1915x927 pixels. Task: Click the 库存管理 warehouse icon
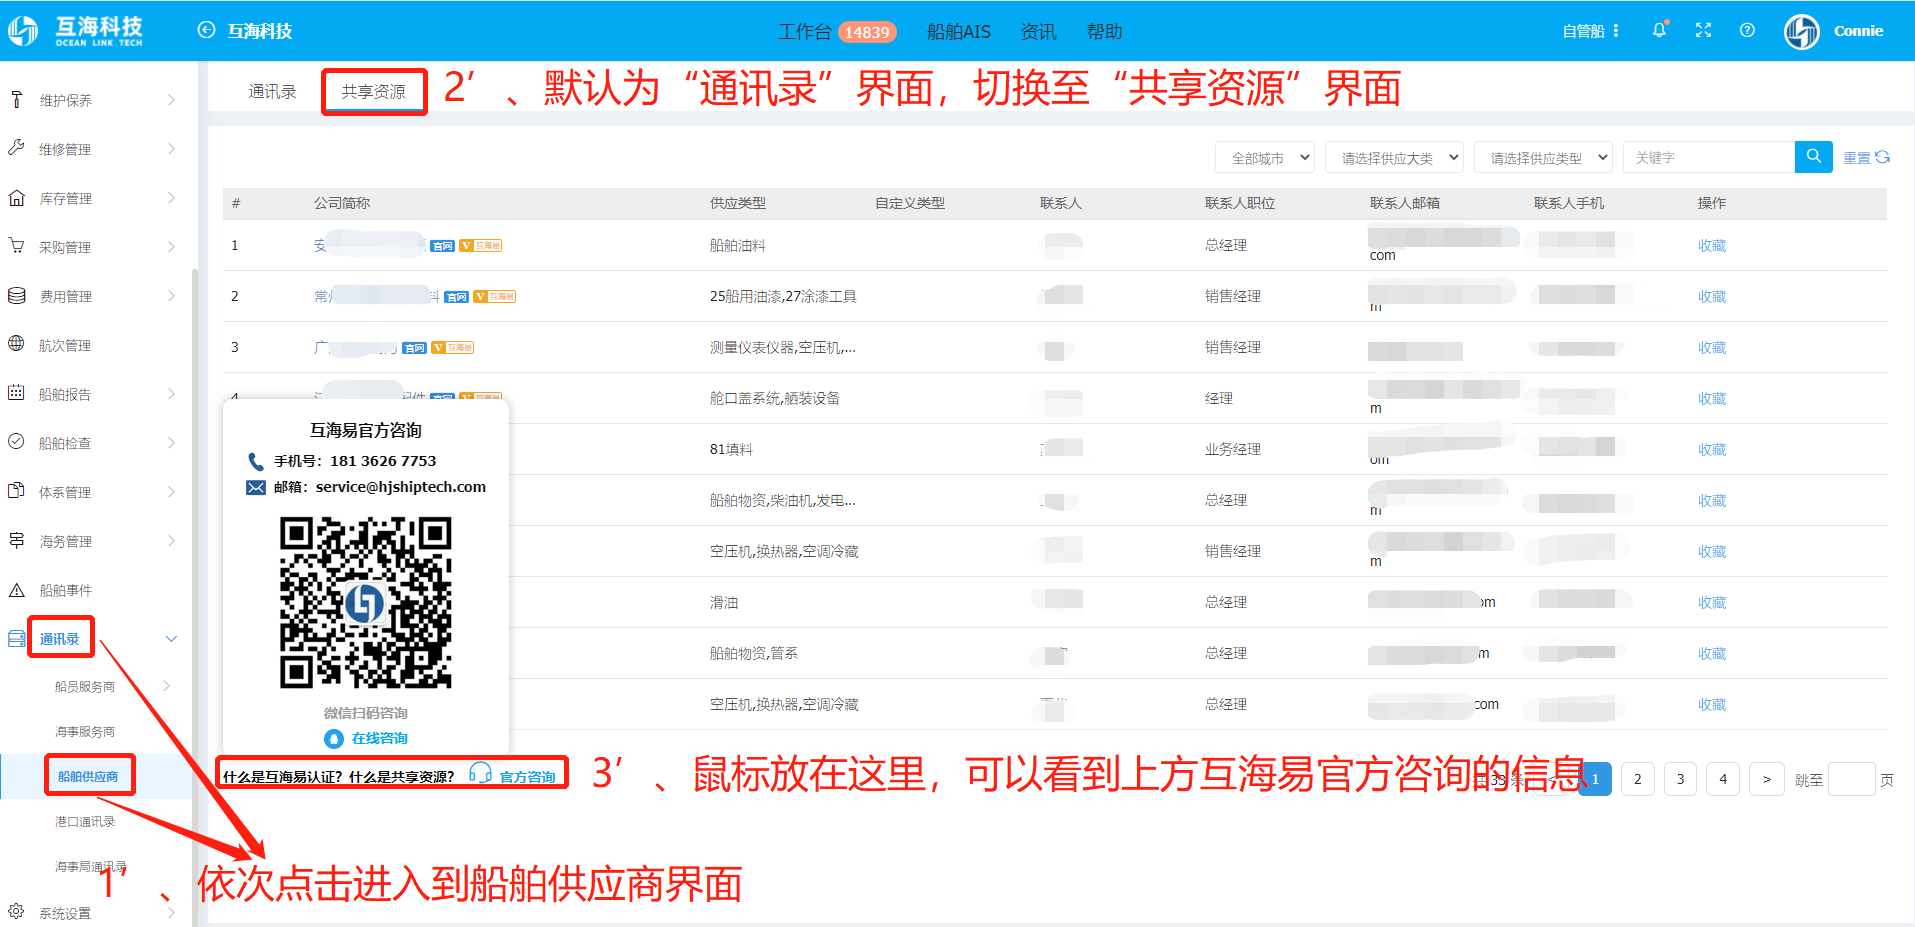pos(17,197)
